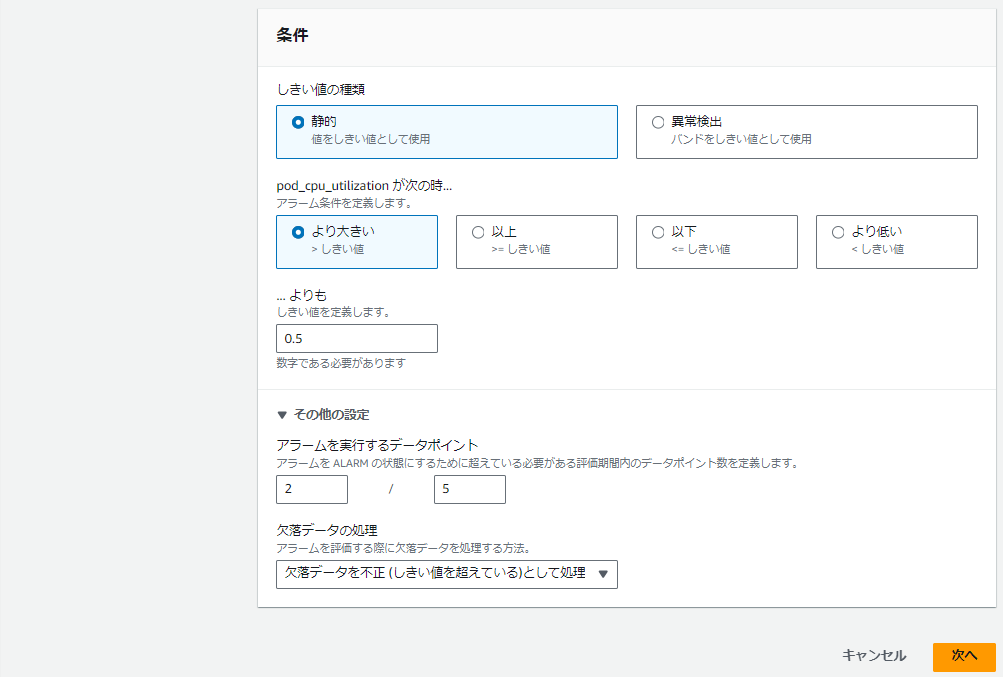Click the datapoints field showing 2
Screen dimensions: 1003x677
pyautogui.click(x=312, y=490)
